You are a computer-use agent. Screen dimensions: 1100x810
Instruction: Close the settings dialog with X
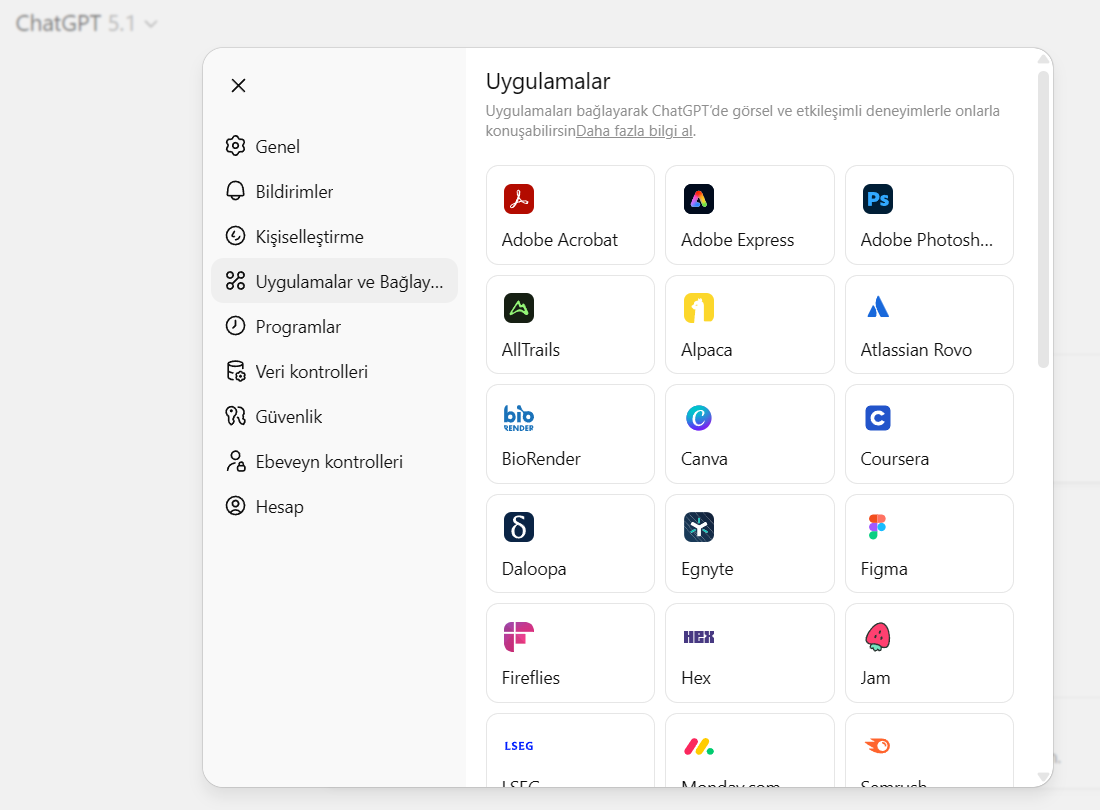coord(239,86)
